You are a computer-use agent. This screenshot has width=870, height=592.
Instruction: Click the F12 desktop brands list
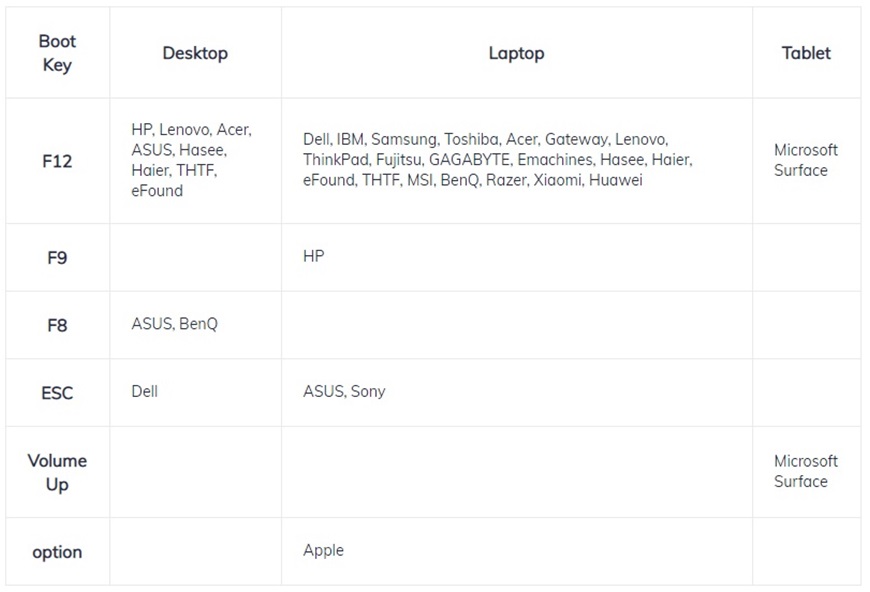(191, 160)
